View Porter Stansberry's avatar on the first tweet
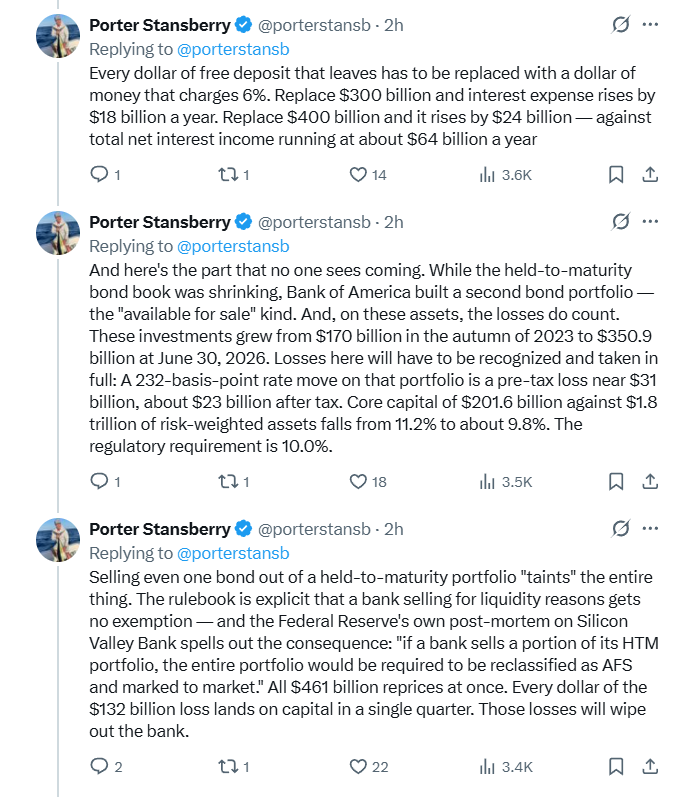Screen dimensions: 682x797 [58, 36]
